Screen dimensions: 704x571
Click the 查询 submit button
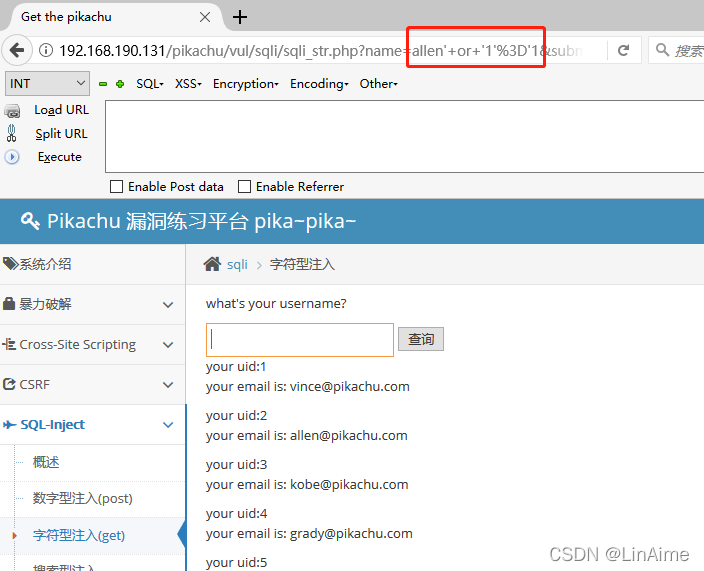click(421, 339)
